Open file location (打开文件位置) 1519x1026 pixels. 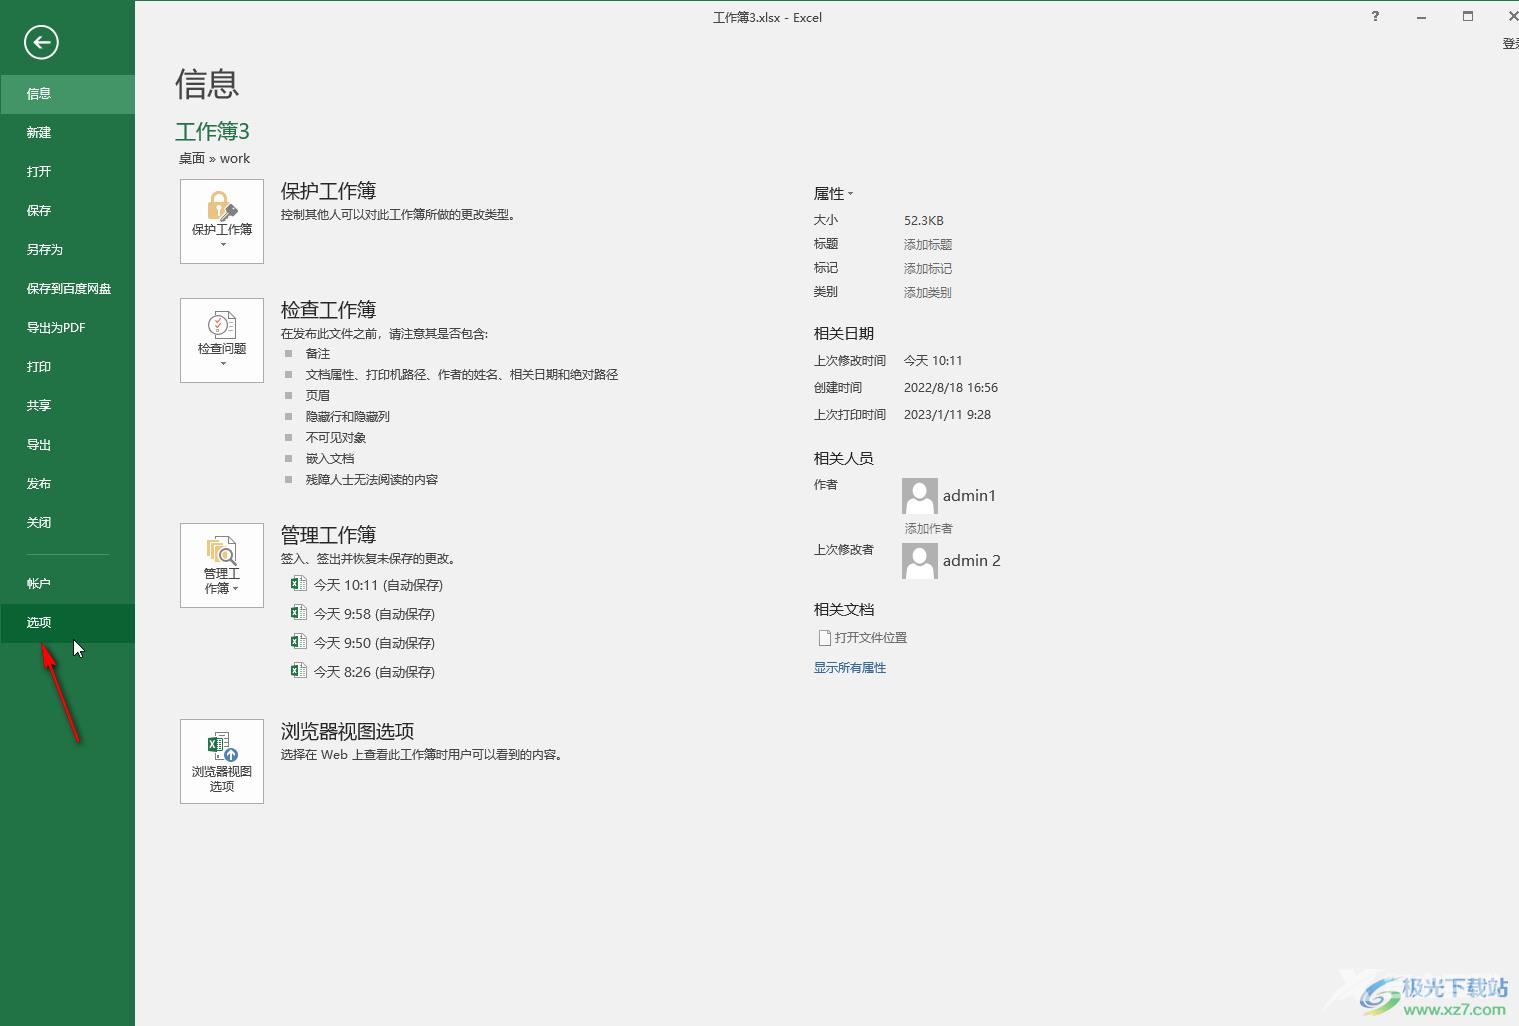point(862,638)
